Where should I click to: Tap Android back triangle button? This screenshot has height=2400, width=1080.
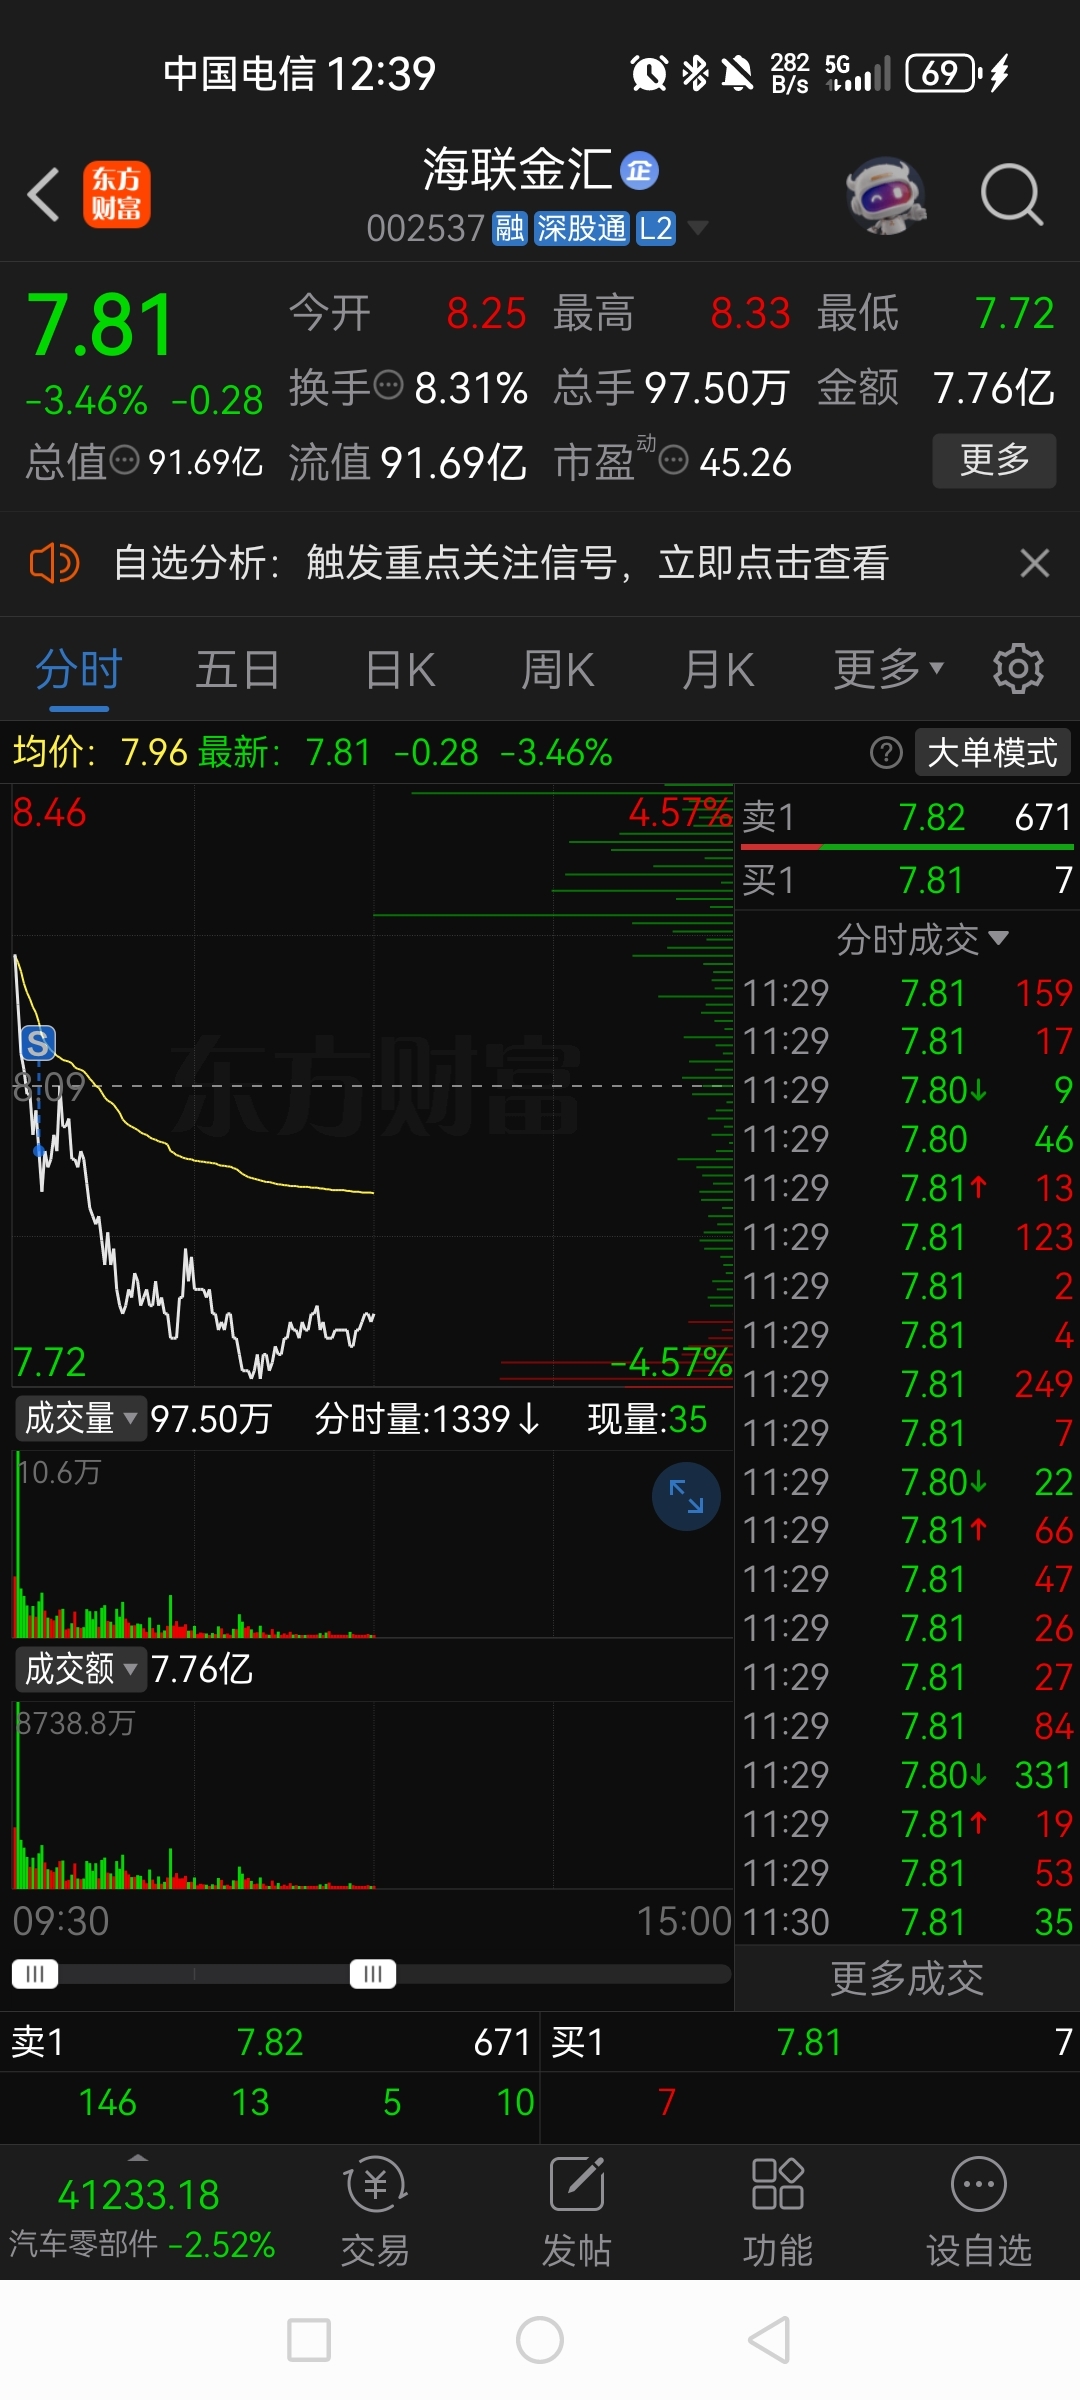(x=770, y=2340)
